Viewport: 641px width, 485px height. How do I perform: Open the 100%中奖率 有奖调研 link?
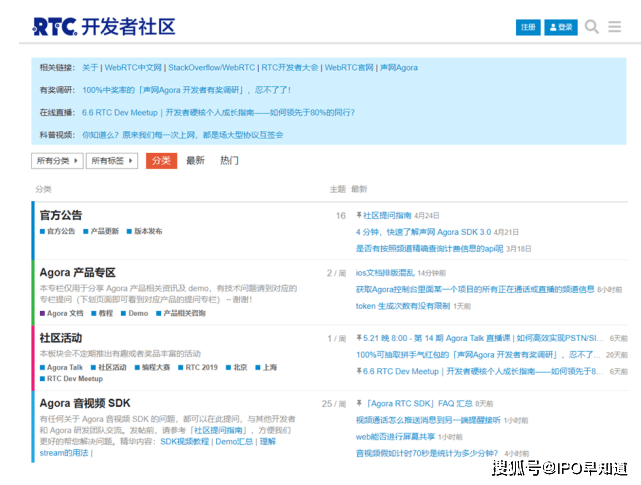click(186, 90)
